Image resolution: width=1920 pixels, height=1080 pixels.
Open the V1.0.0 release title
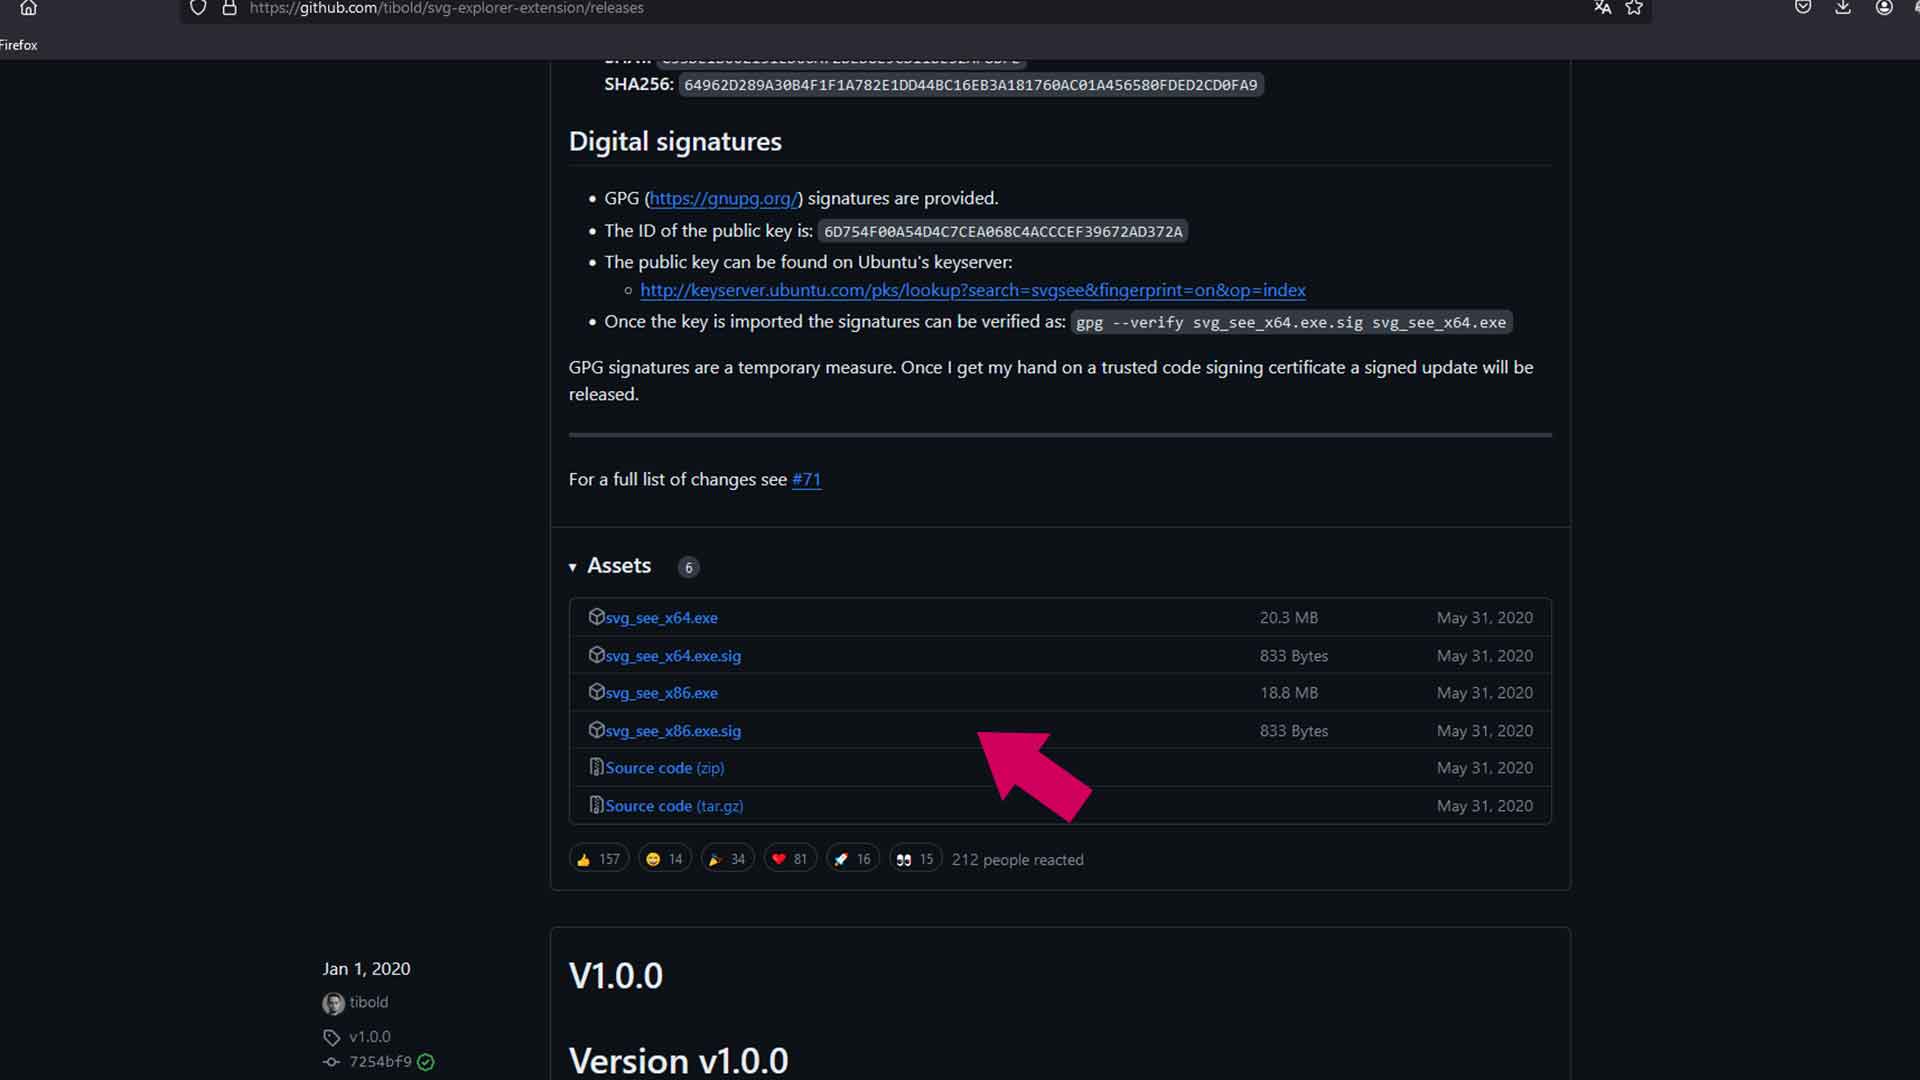[616, 976]
